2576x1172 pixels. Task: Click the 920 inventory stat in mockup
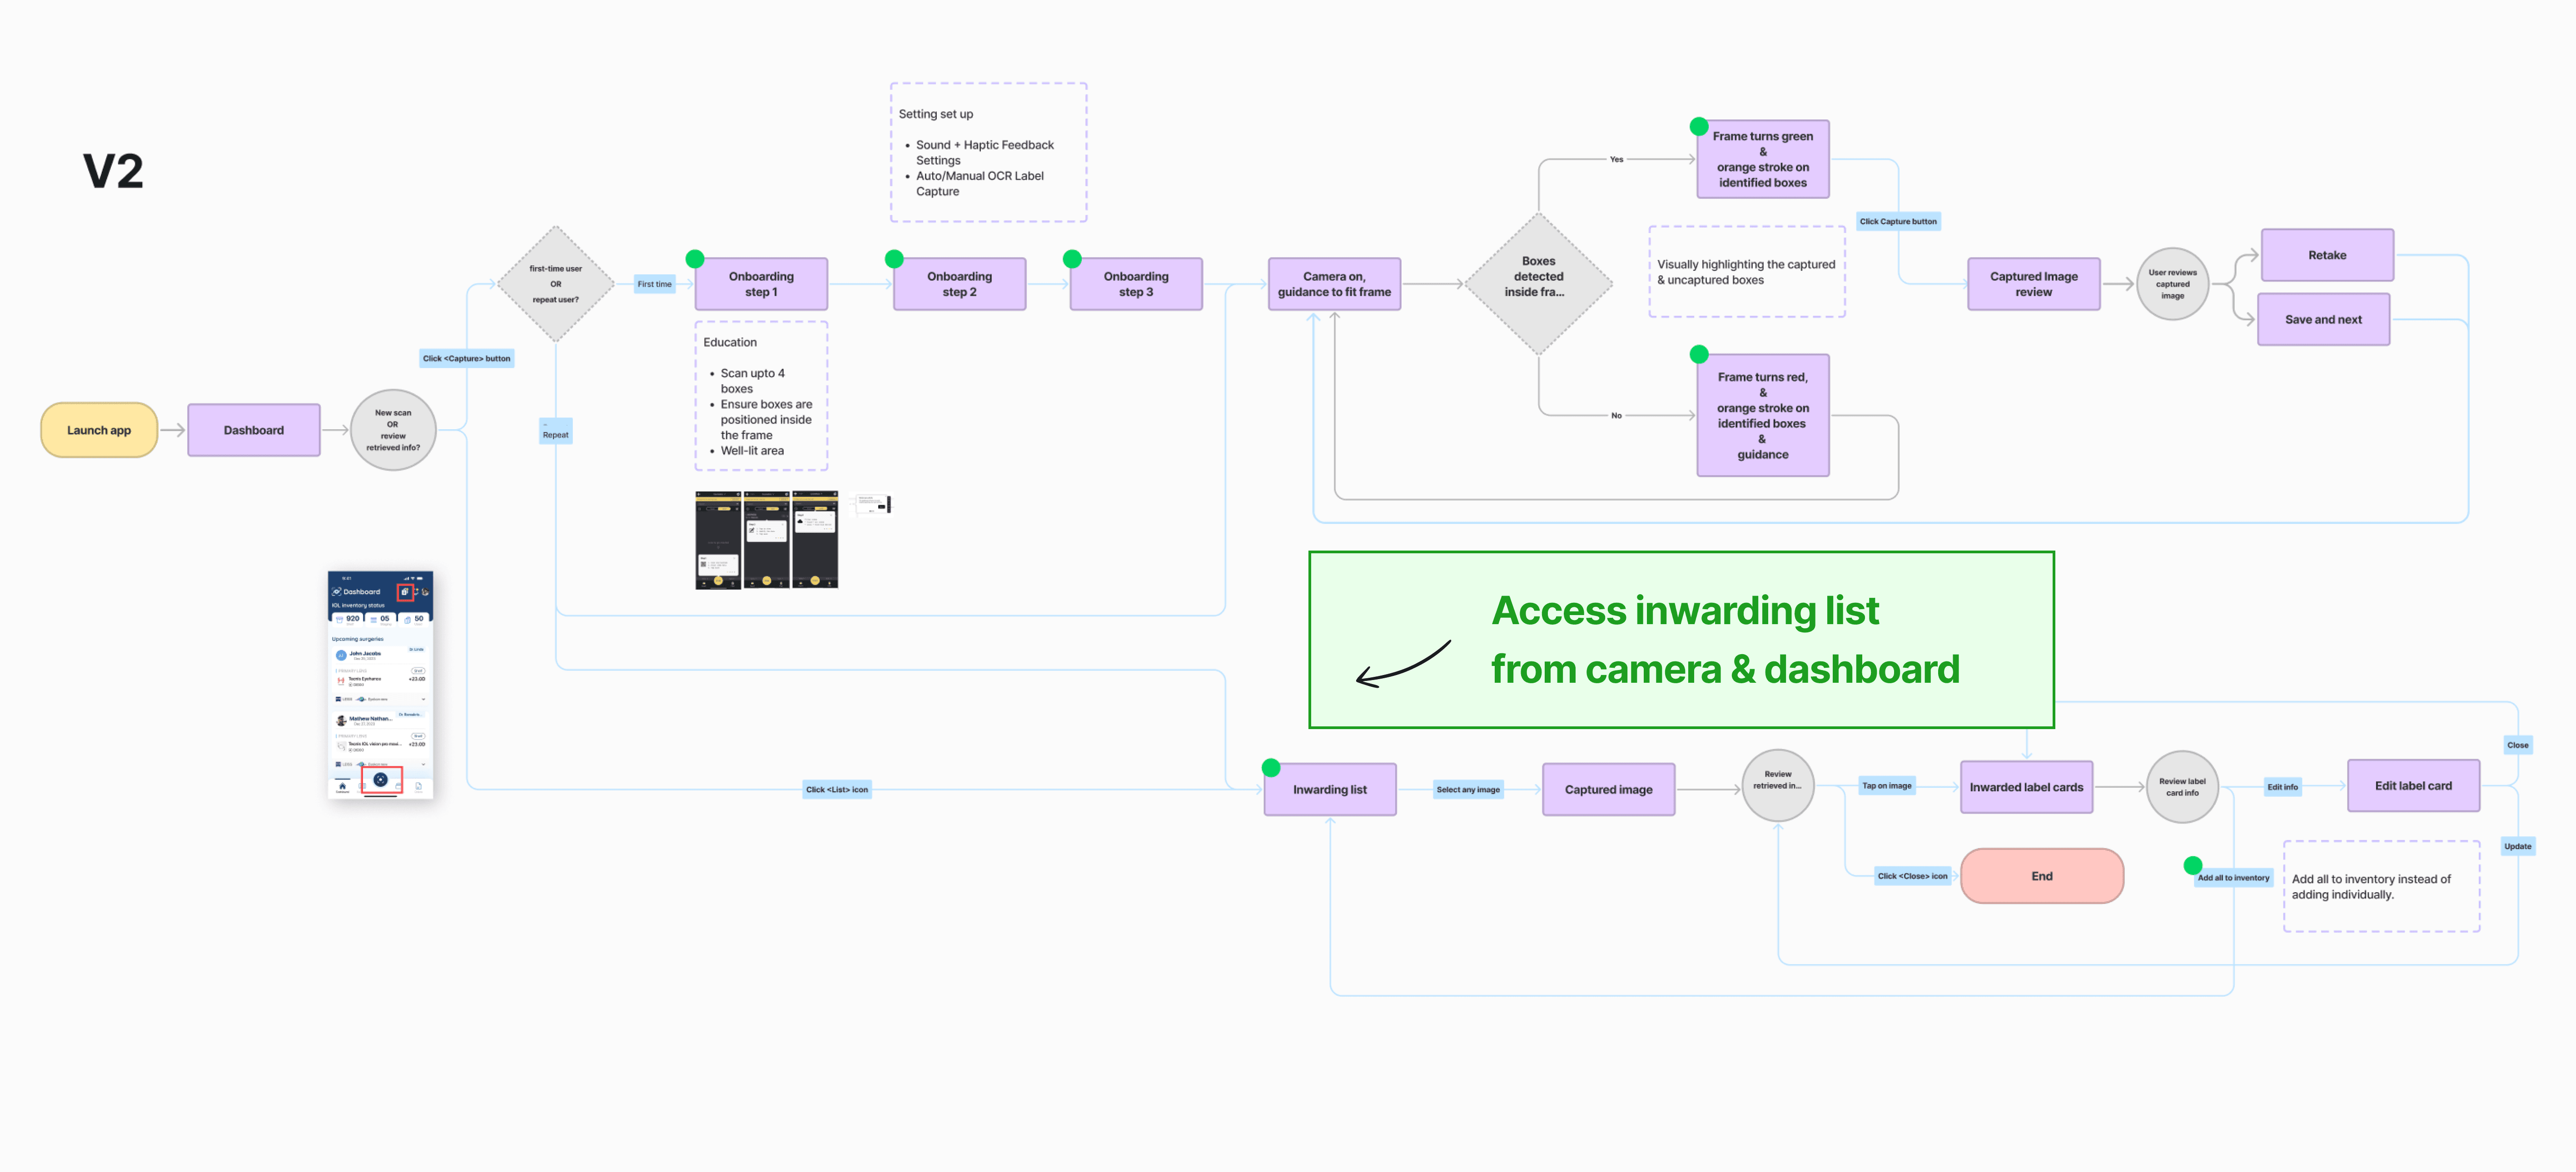349,619
